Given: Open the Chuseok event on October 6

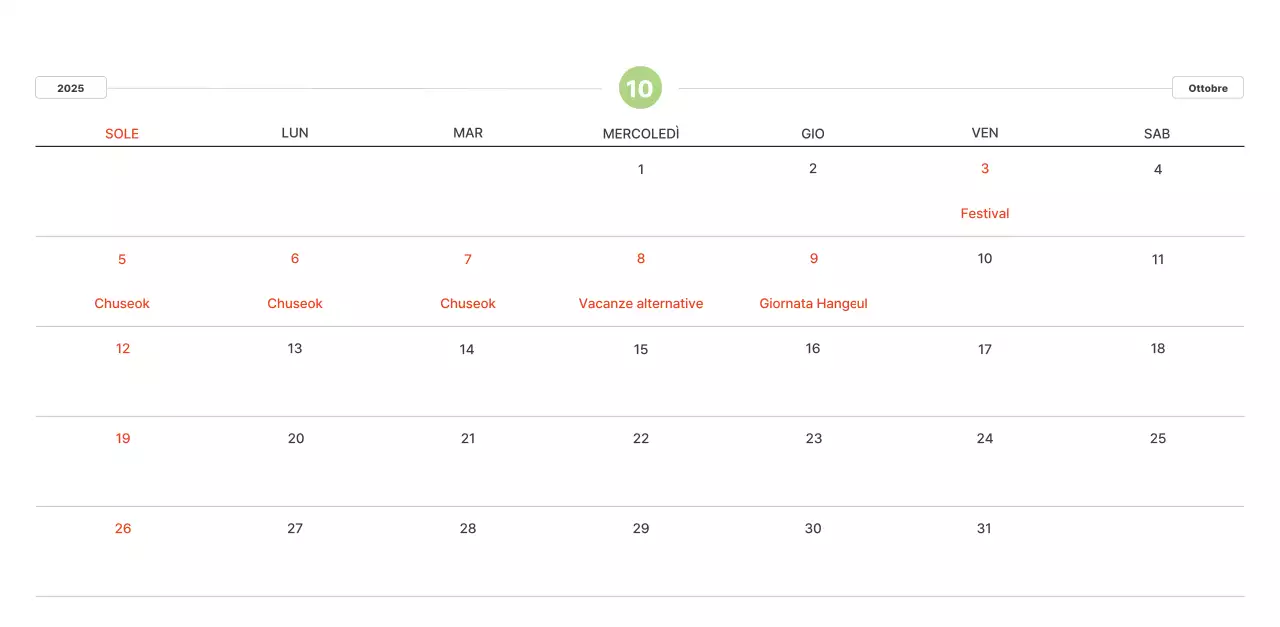Looking at the screenshot, I should click(295, 303).
